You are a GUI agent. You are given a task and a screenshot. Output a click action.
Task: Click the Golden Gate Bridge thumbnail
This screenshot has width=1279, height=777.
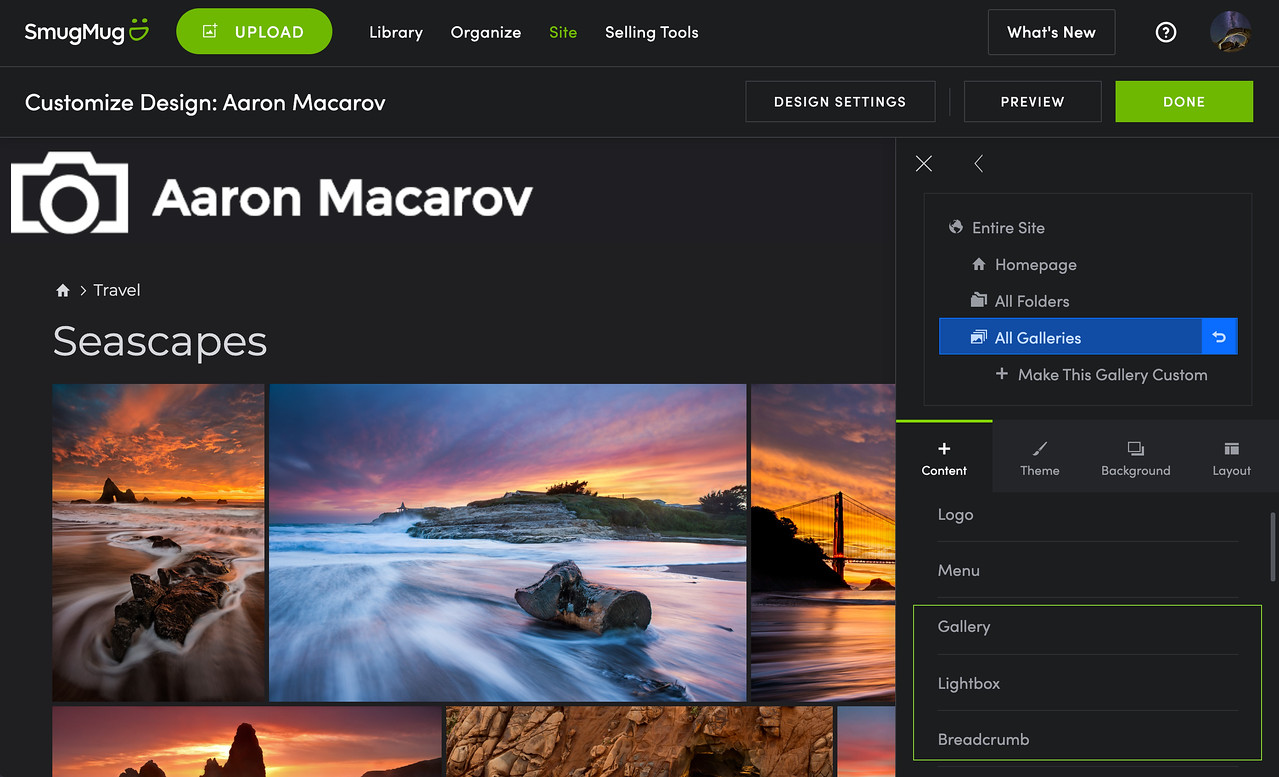[822, 542]
